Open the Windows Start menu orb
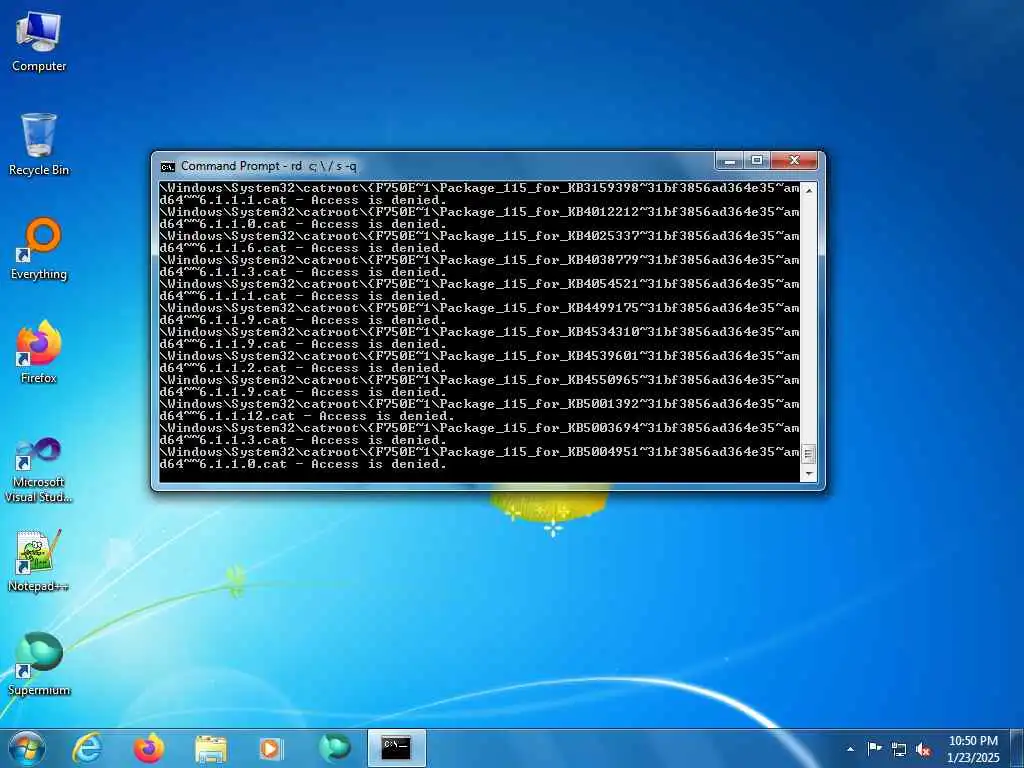Viewport: 1024px width, 768px height. pyautogui.click(x=26, y=748)
